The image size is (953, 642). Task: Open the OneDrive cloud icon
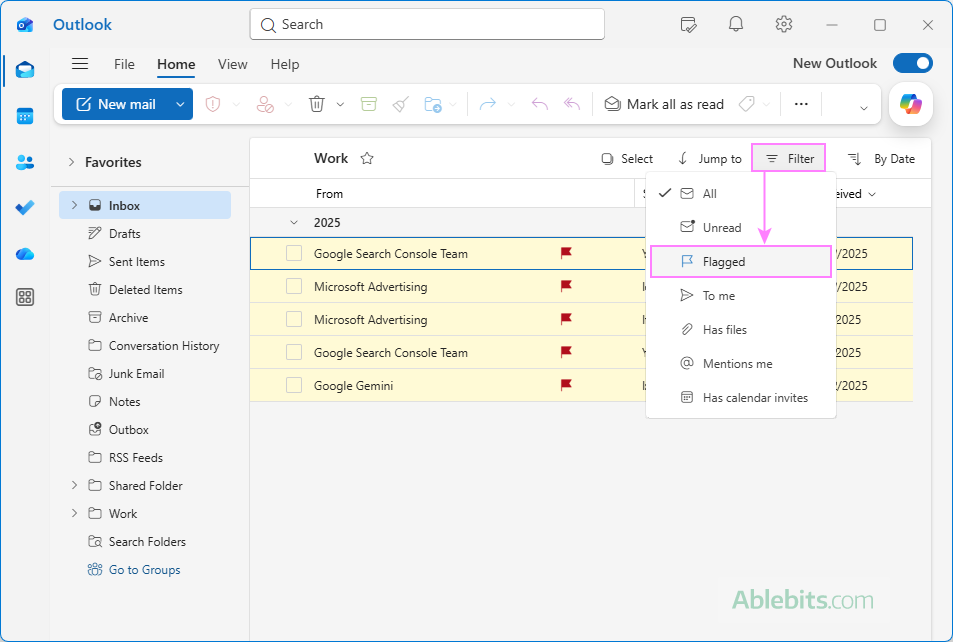25,254
